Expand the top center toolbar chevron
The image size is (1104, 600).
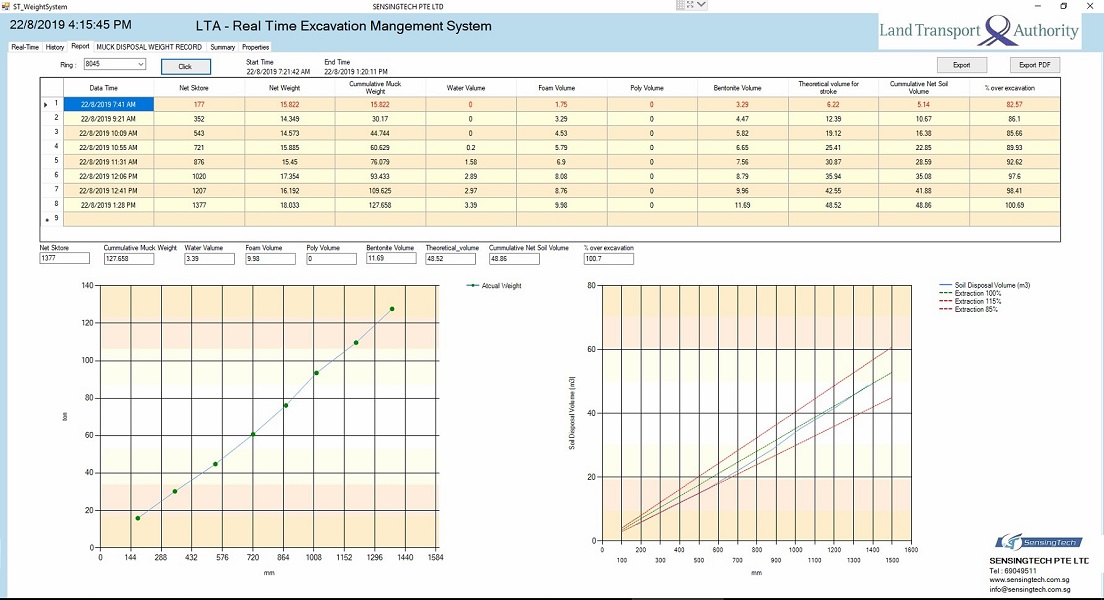point(701,5)
